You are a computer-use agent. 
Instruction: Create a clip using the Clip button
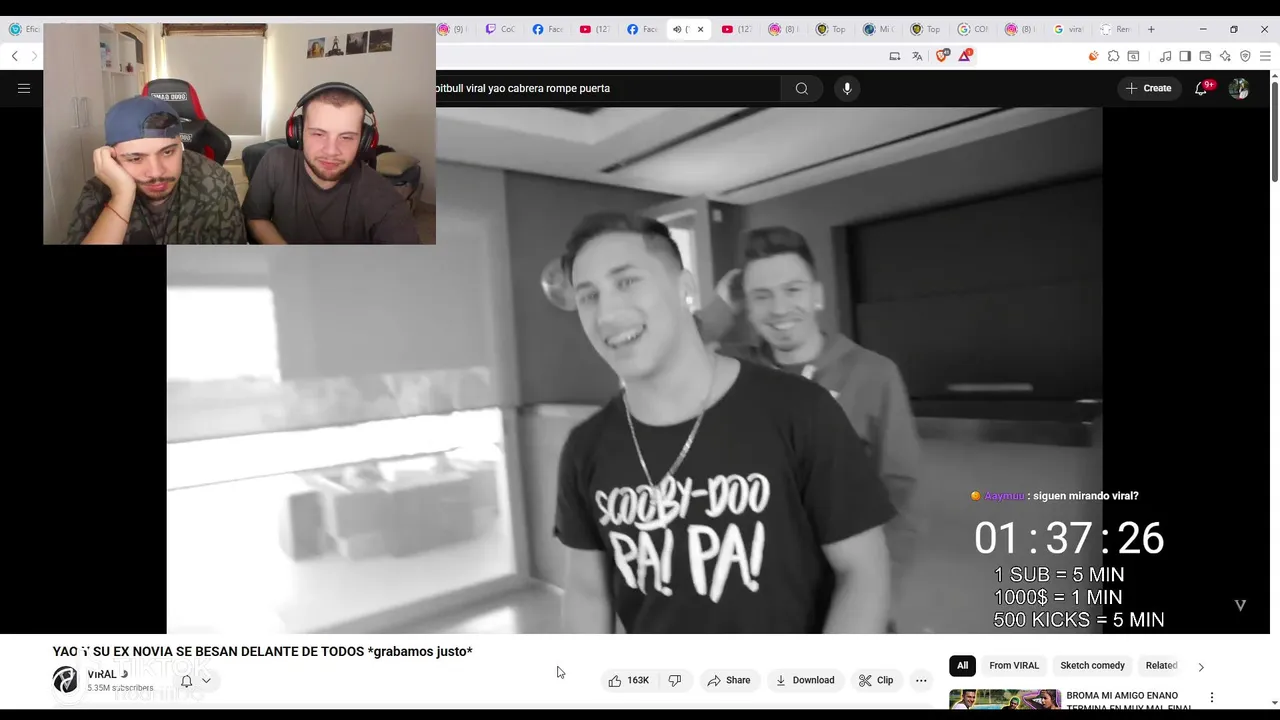[x=876, y=680]
